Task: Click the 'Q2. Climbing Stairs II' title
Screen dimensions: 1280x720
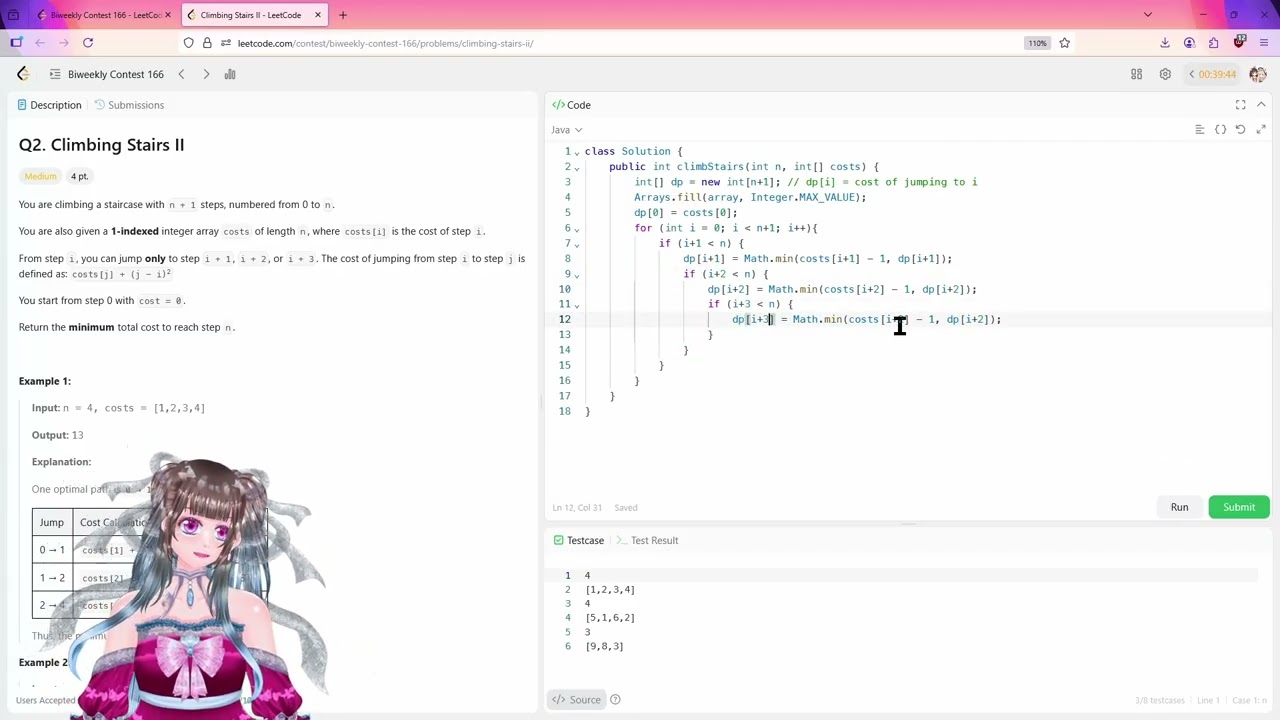Action: click(101, 145)
